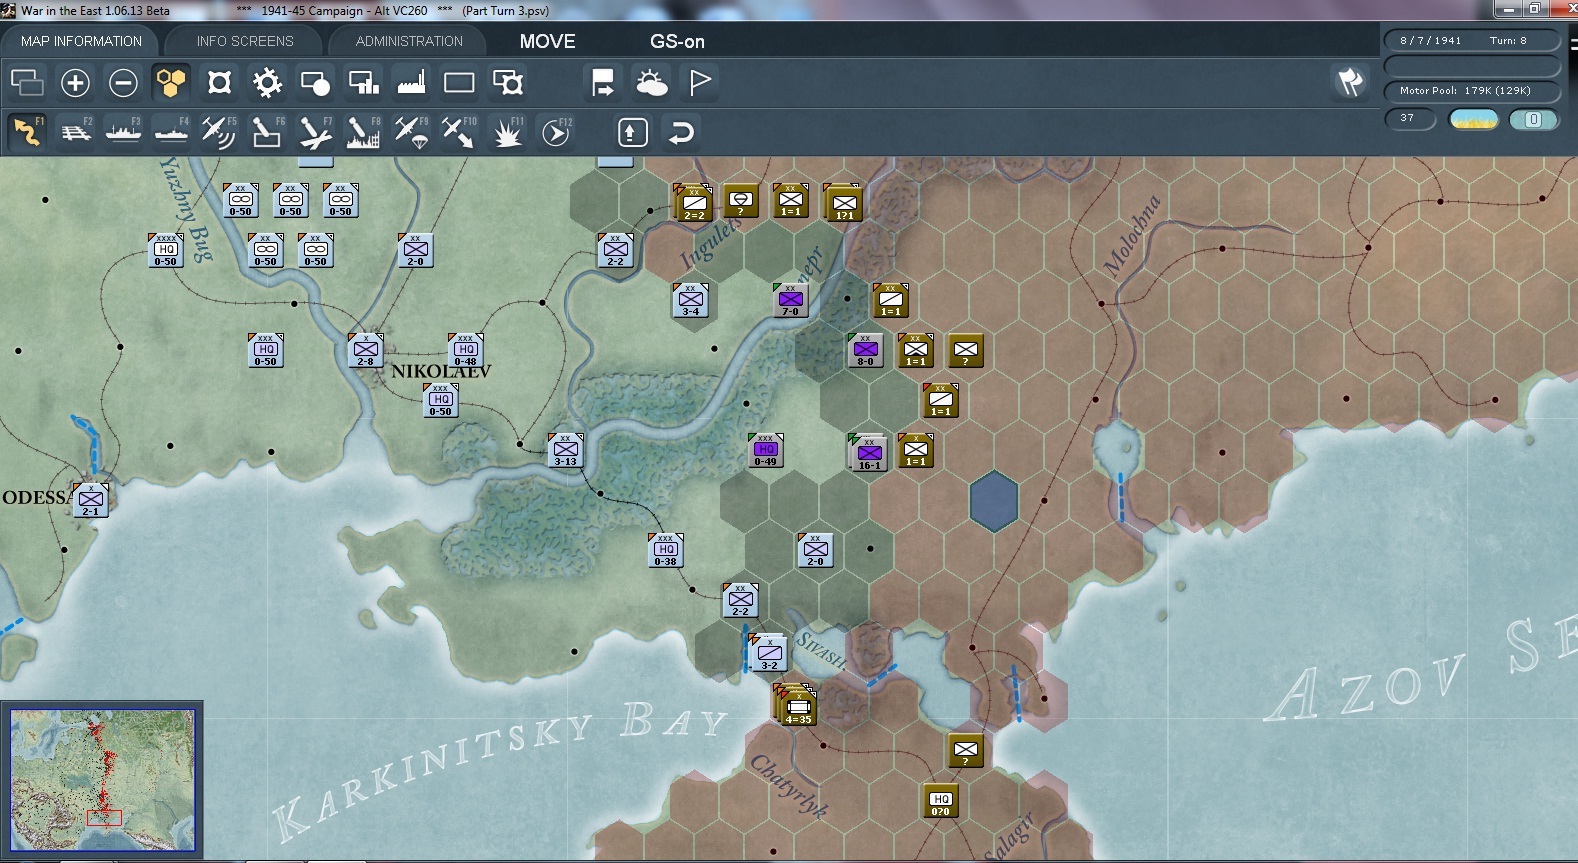This screenshot has width=1578, height=863.
Task: Select F11 explosion mode icon
Action: (508, 132)
